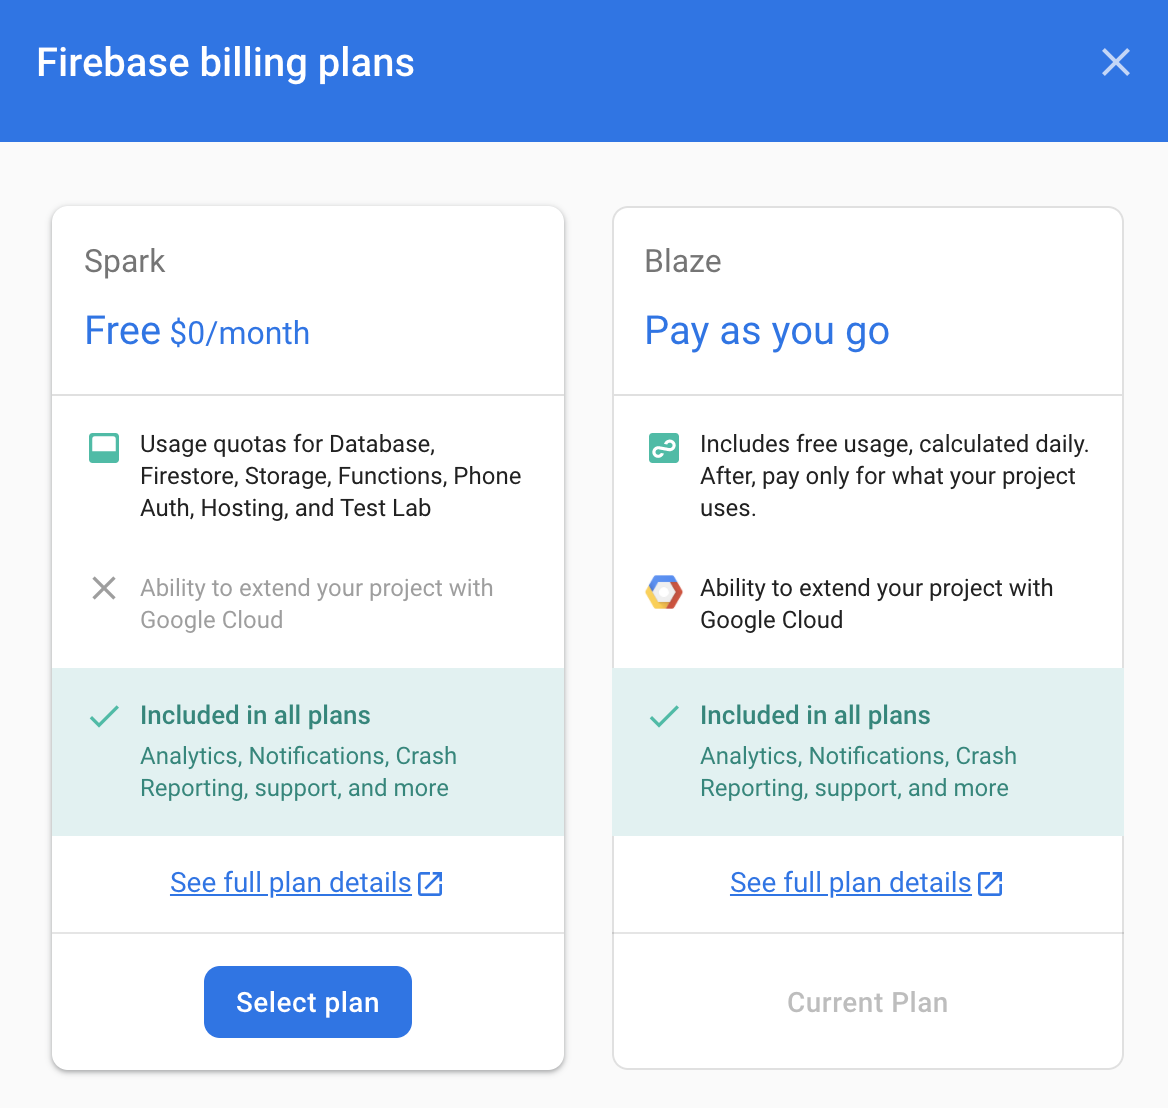The width and height of the screenshot is (1168, 1108).
Task: Click the external link icon beside Spark plan details
Action: tap(432, 882)
